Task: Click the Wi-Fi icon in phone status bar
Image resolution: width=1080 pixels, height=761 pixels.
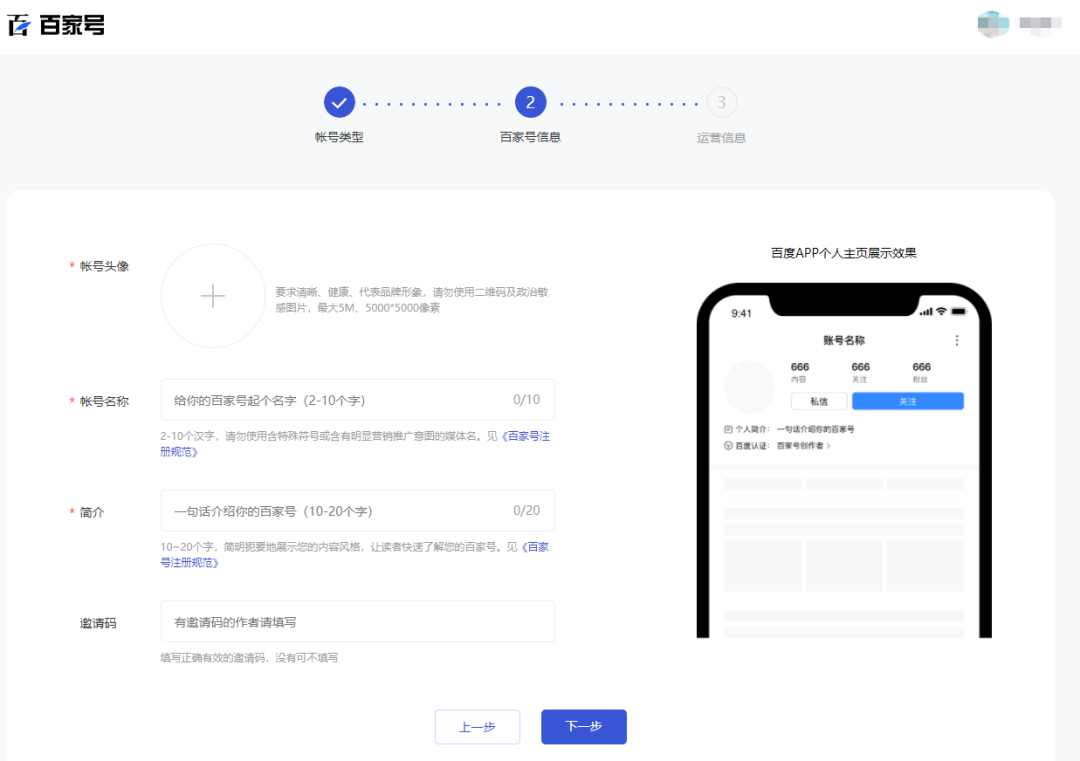Action: pos(941,312)
